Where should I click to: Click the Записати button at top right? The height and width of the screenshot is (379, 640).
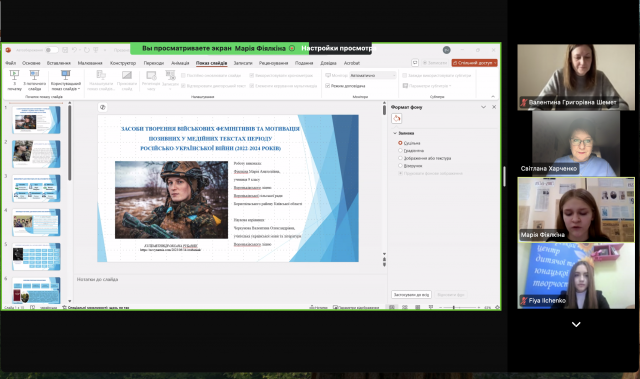(x=435, y=62)
